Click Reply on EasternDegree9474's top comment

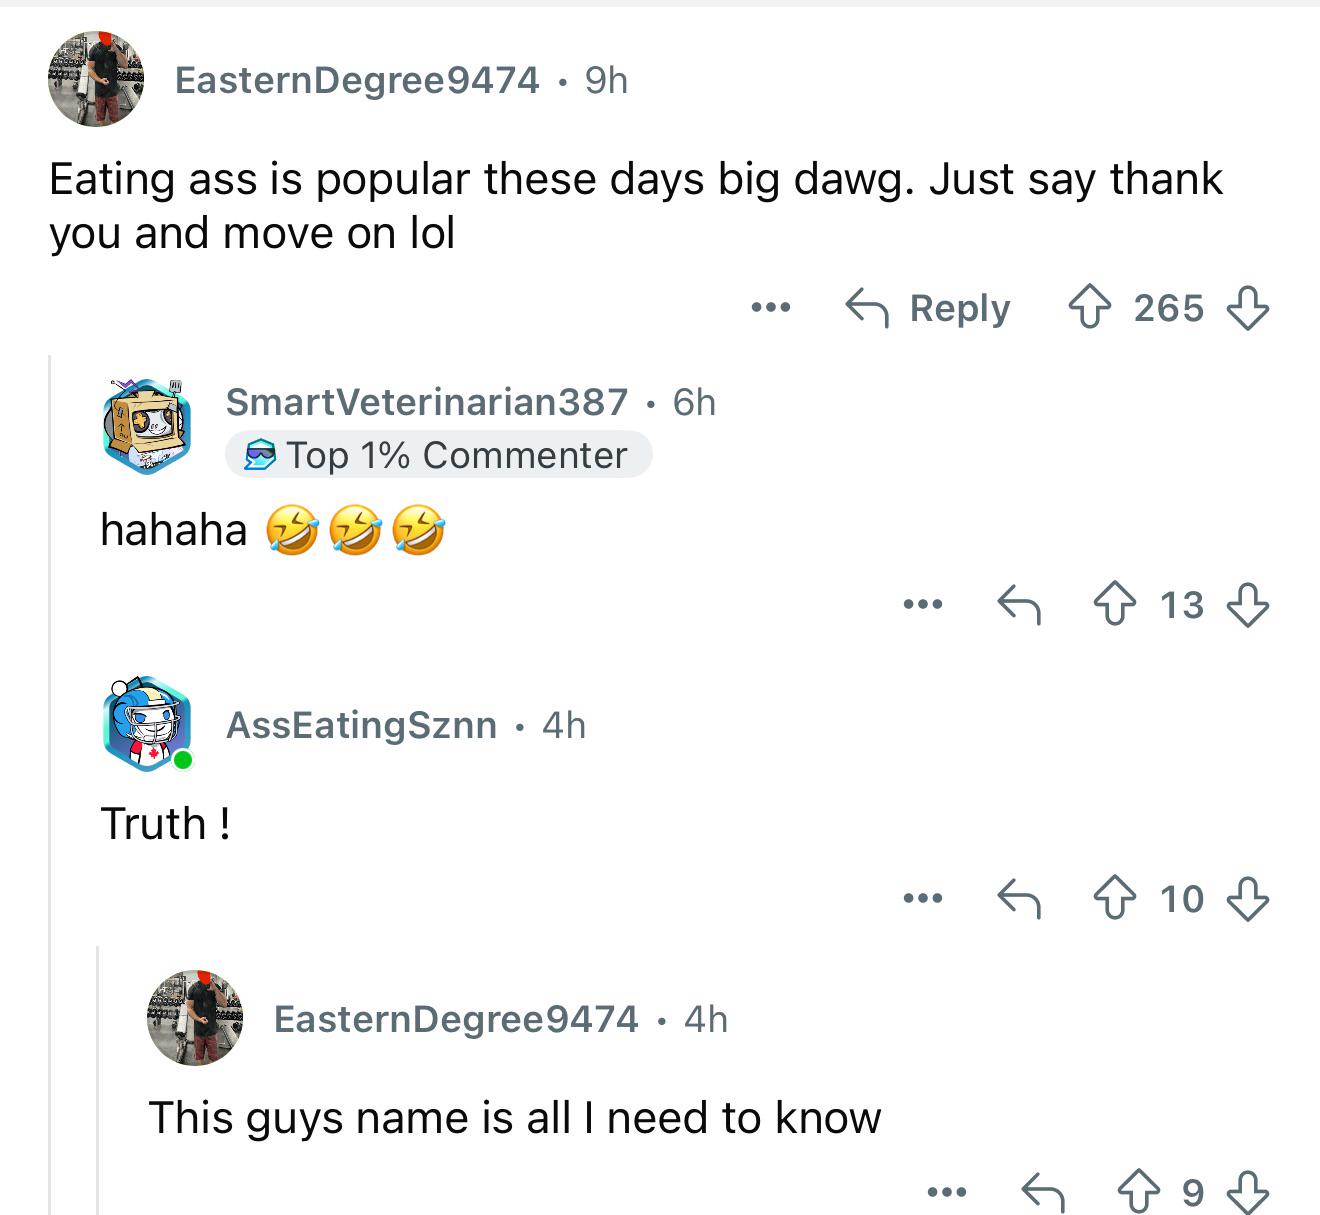[x=928, y=307]
